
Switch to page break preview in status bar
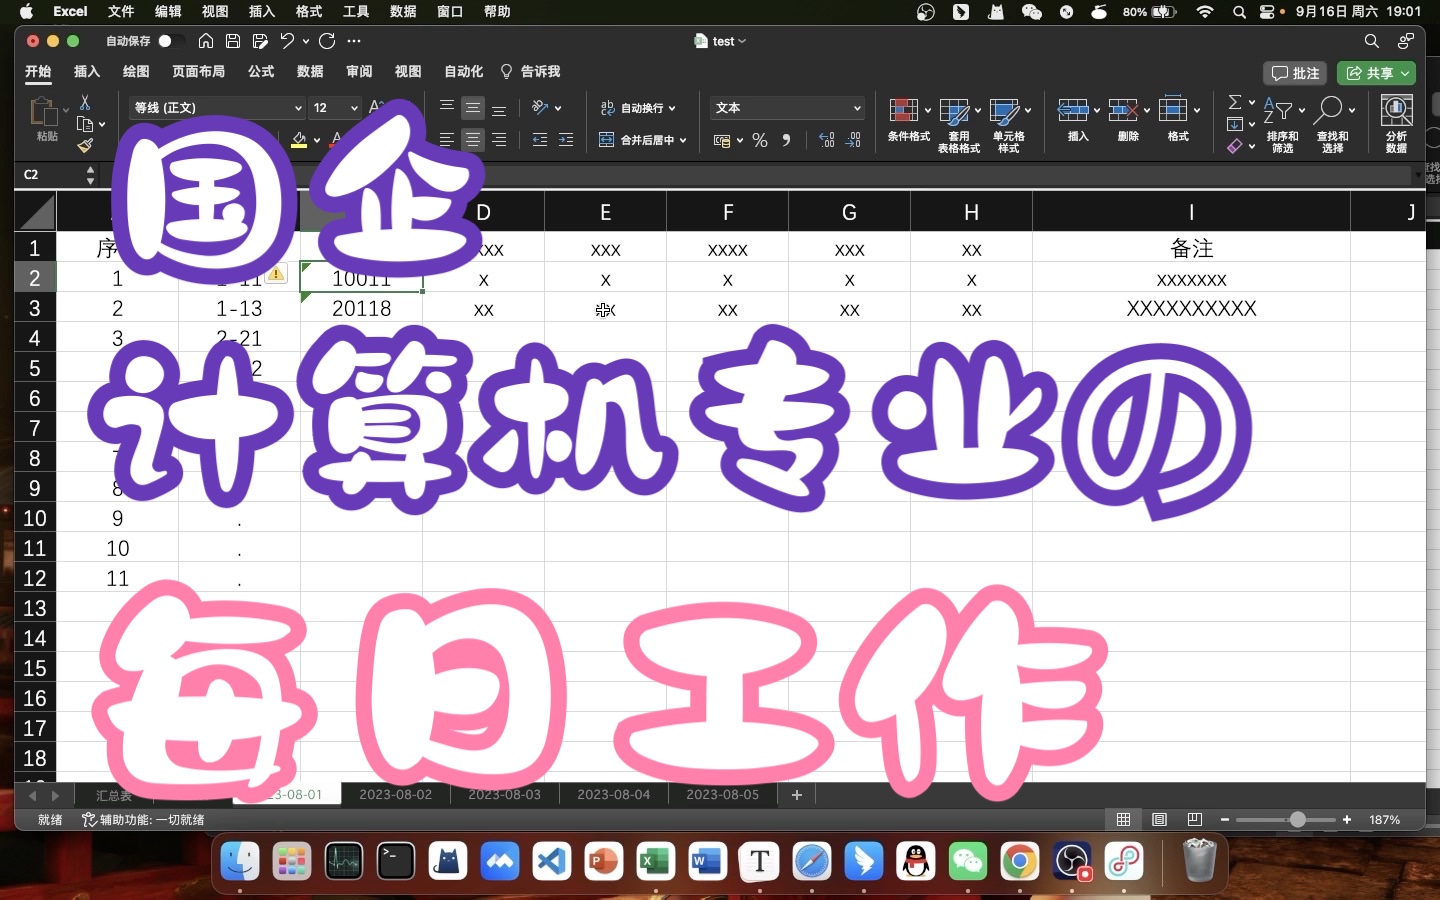[x=1195, y=819]
